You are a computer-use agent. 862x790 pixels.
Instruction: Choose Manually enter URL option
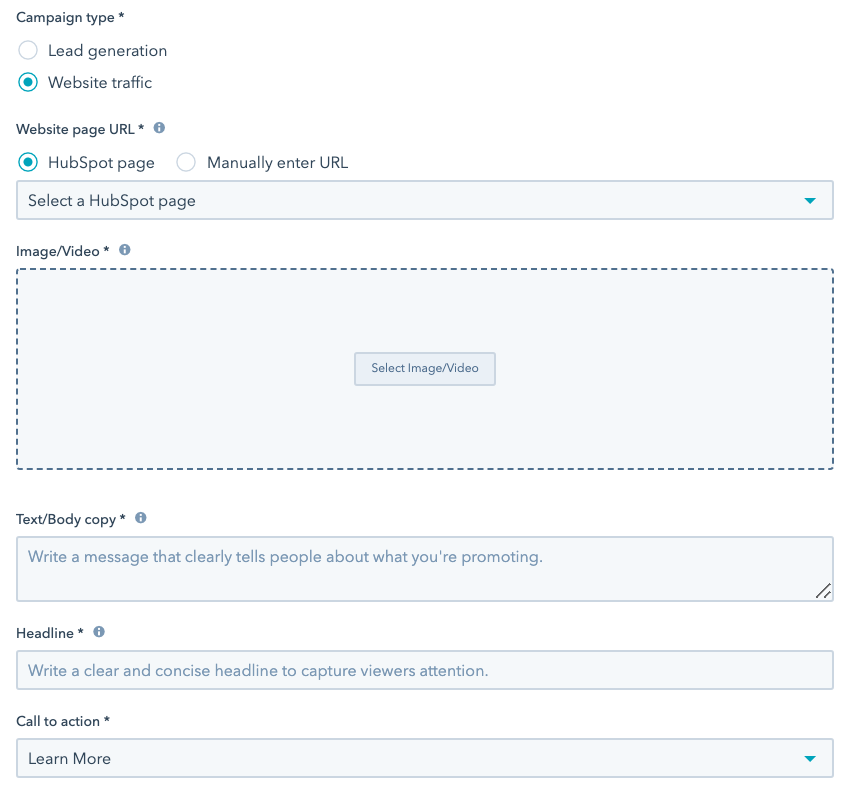(186, 163)
